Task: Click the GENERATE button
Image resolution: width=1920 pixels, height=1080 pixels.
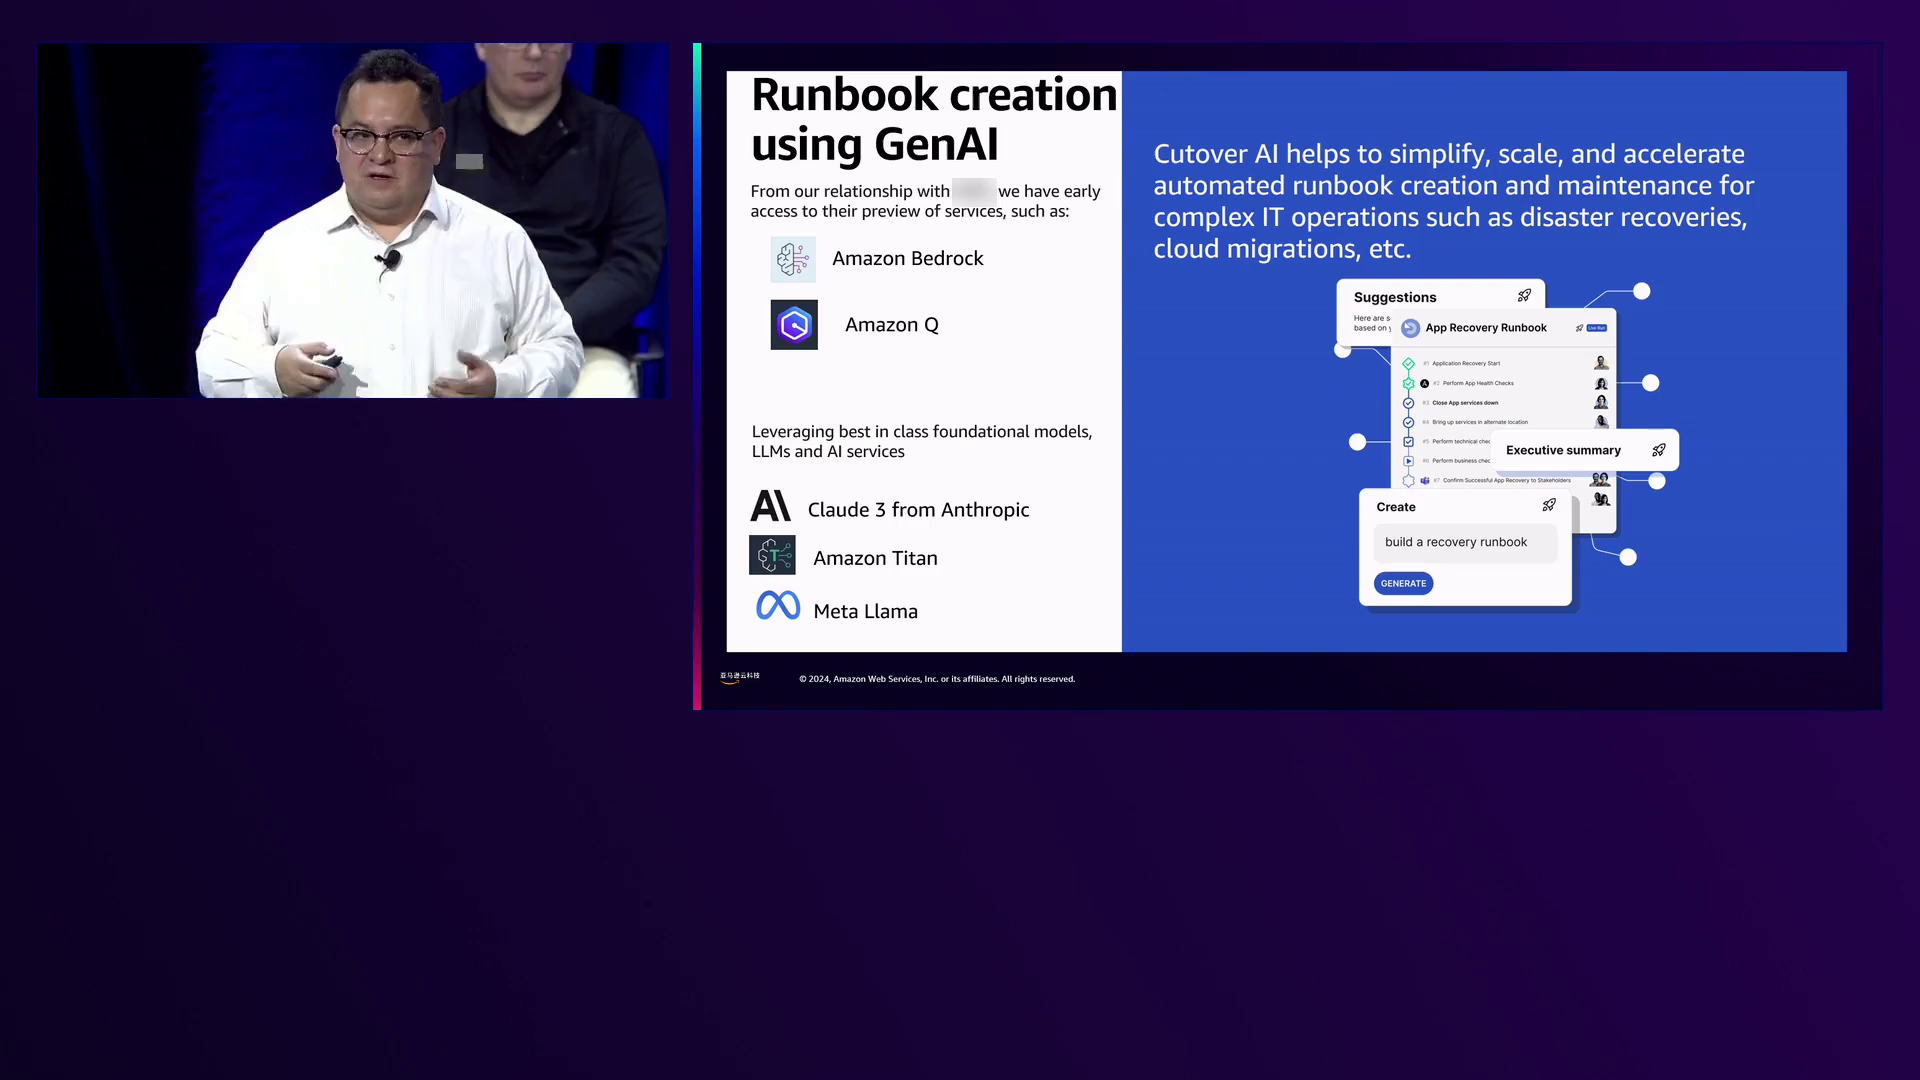Action: pyautogui.click(x=1403, y=584)
